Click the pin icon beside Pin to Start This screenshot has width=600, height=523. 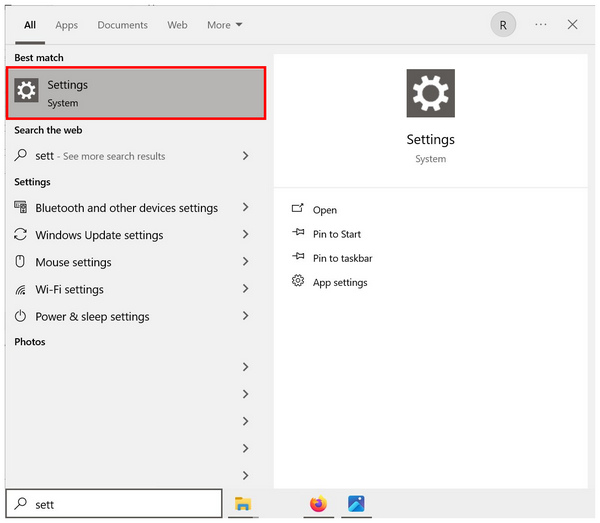click(298, 232)
